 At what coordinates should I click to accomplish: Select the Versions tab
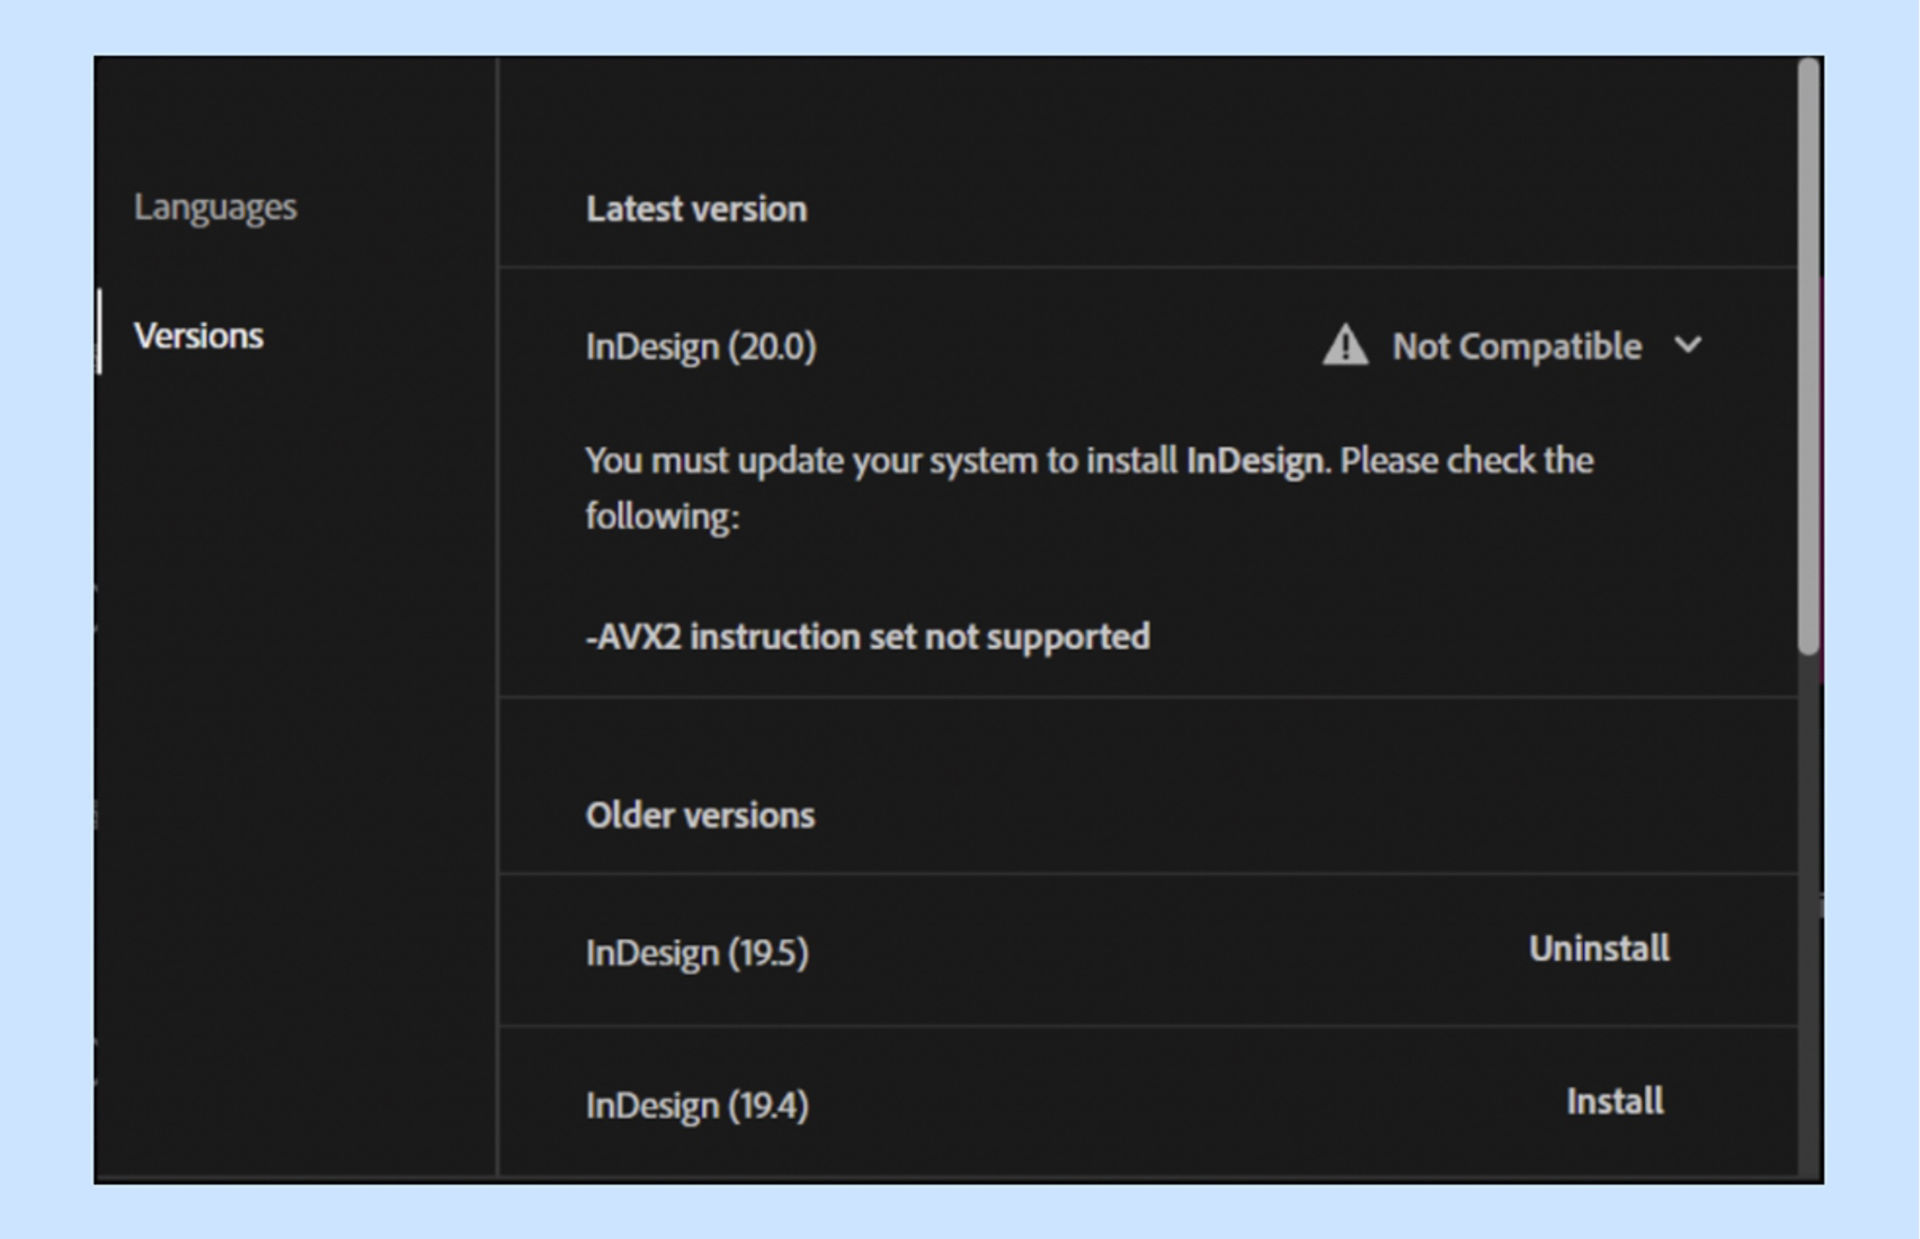pos(198,336)
